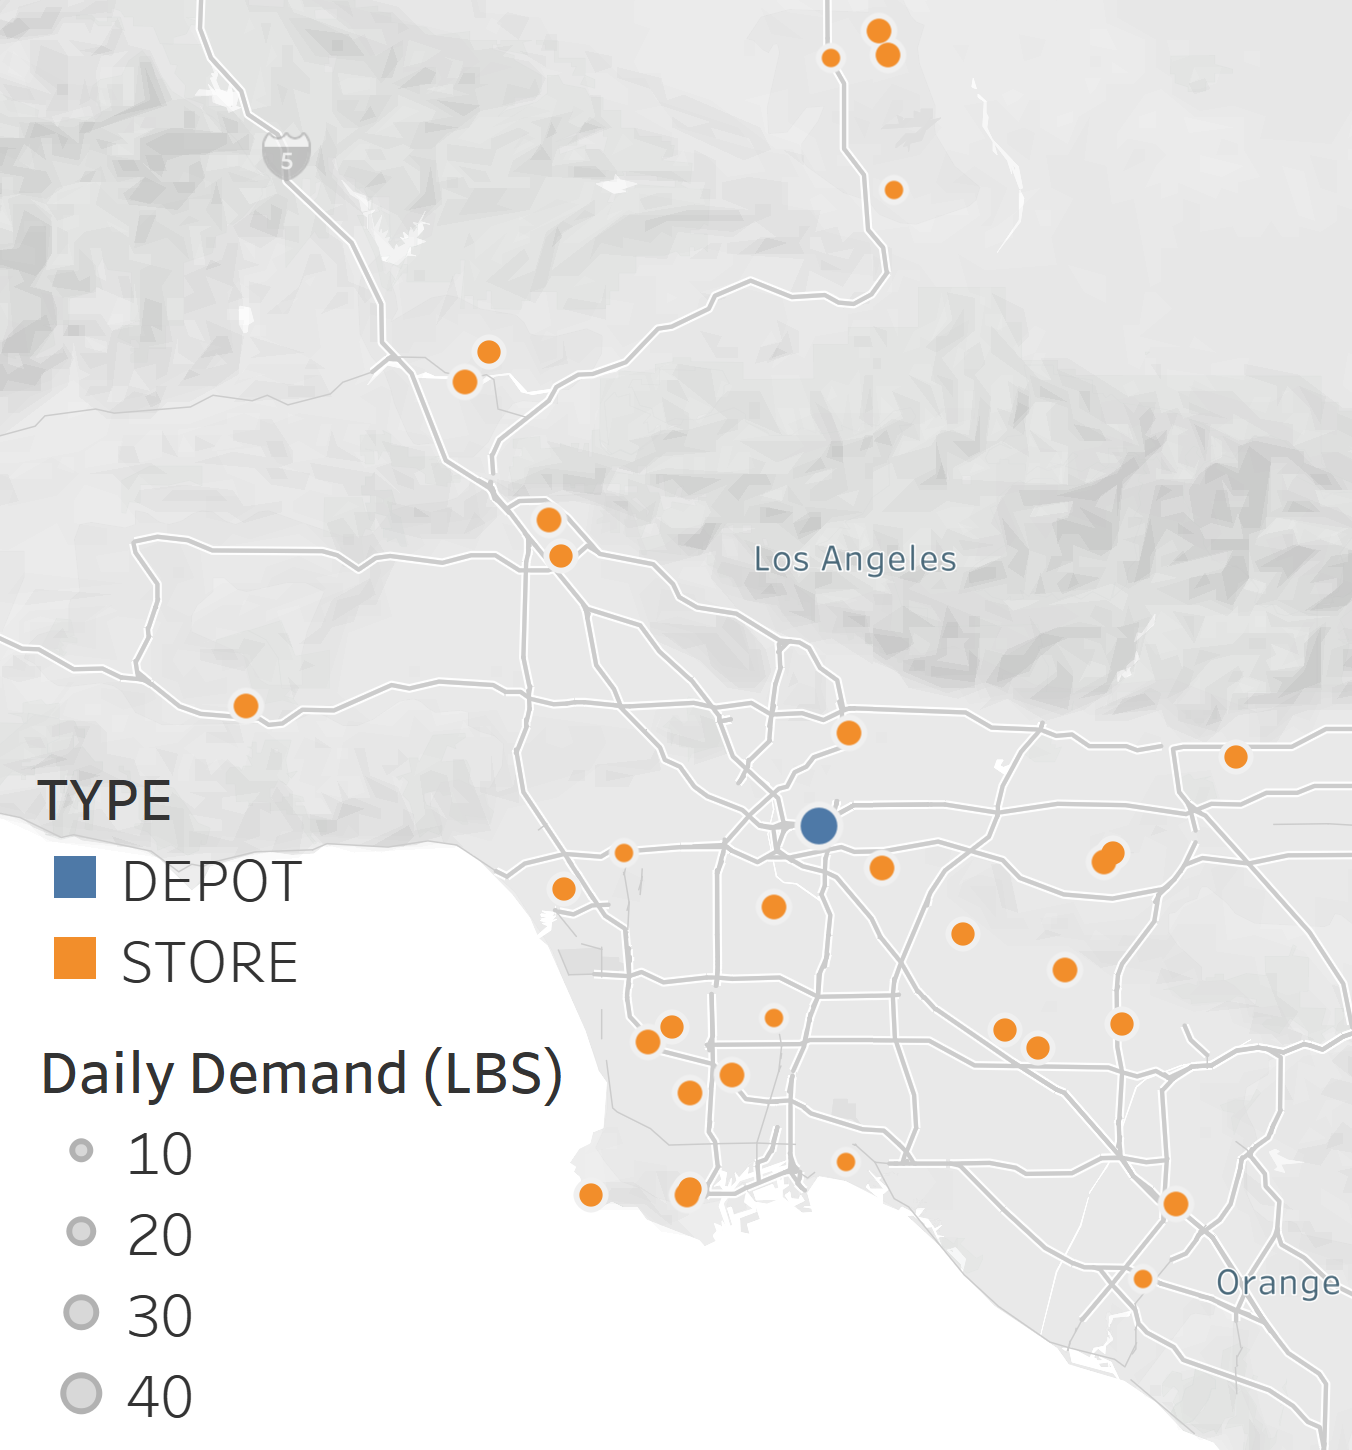Click the blue depot marker on the map

(x=818, y=826)
